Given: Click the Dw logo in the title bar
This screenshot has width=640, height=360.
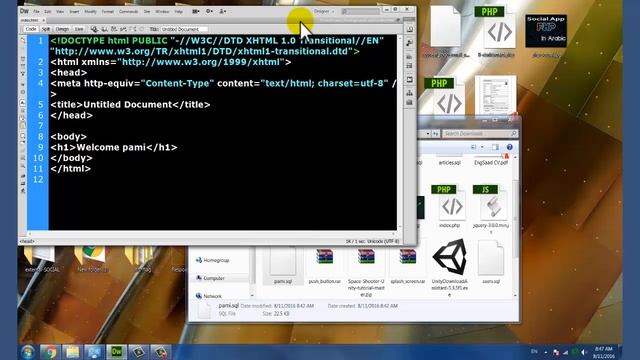Looking at the screenshot, I should [24, 11].
